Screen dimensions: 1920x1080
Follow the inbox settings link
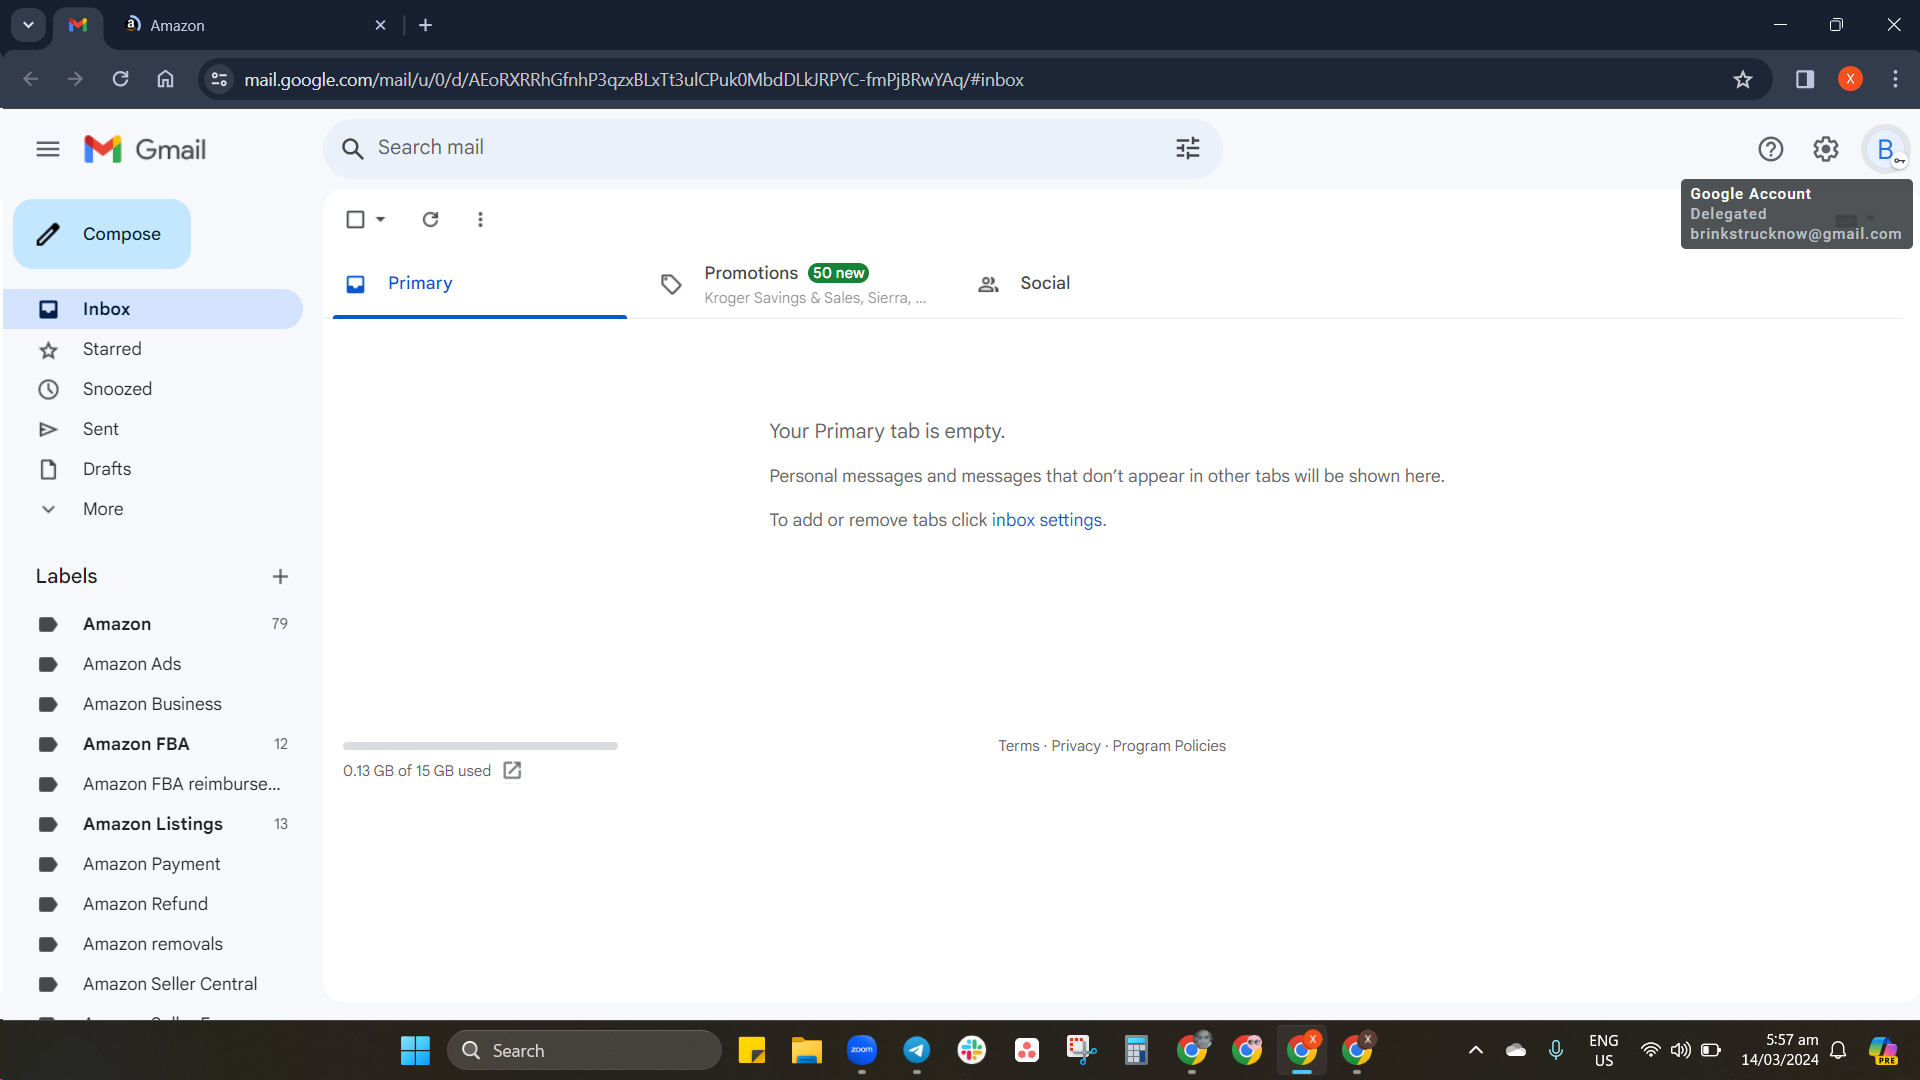(1047, 520)
